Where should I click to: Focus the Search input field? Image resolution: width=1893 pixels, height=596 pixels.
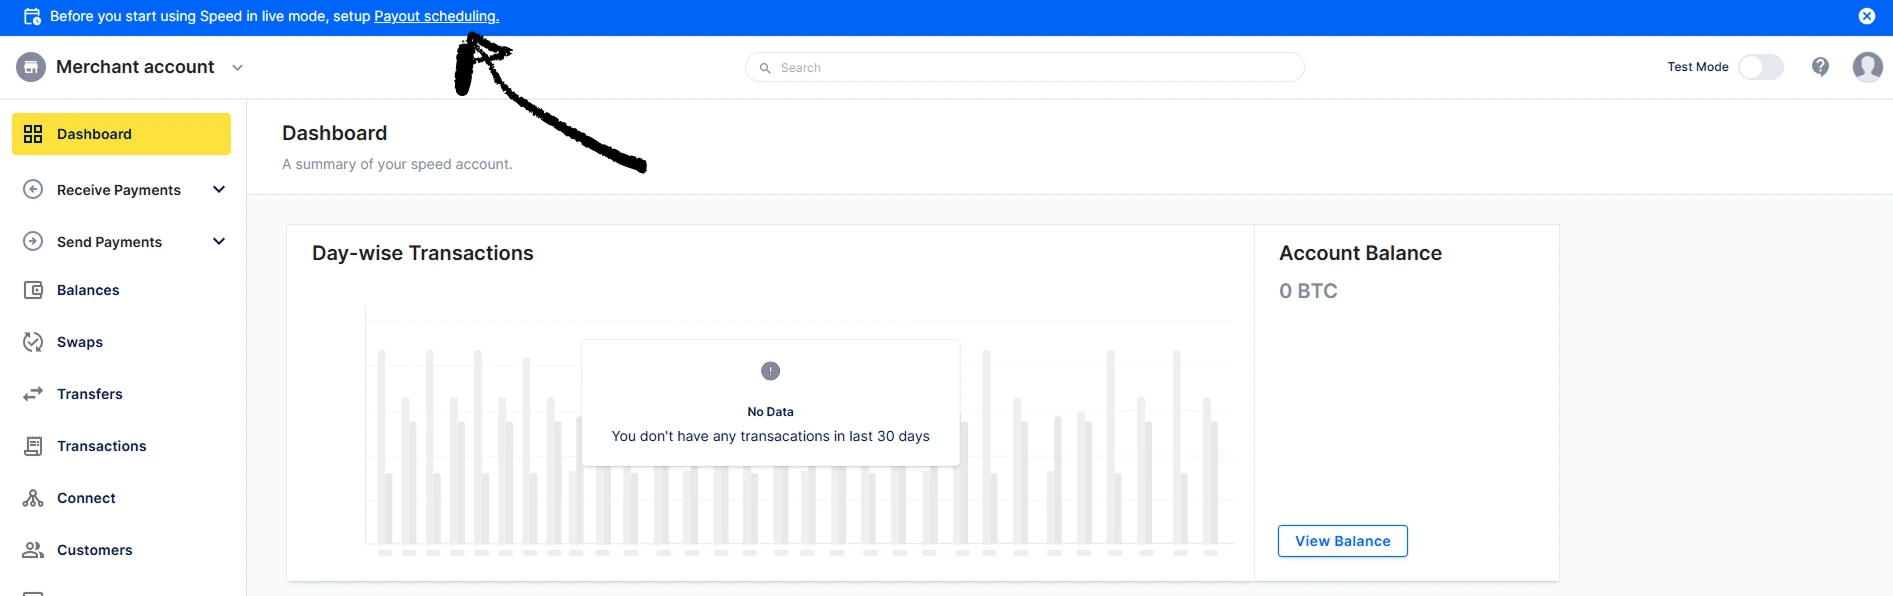(1025, 67)
